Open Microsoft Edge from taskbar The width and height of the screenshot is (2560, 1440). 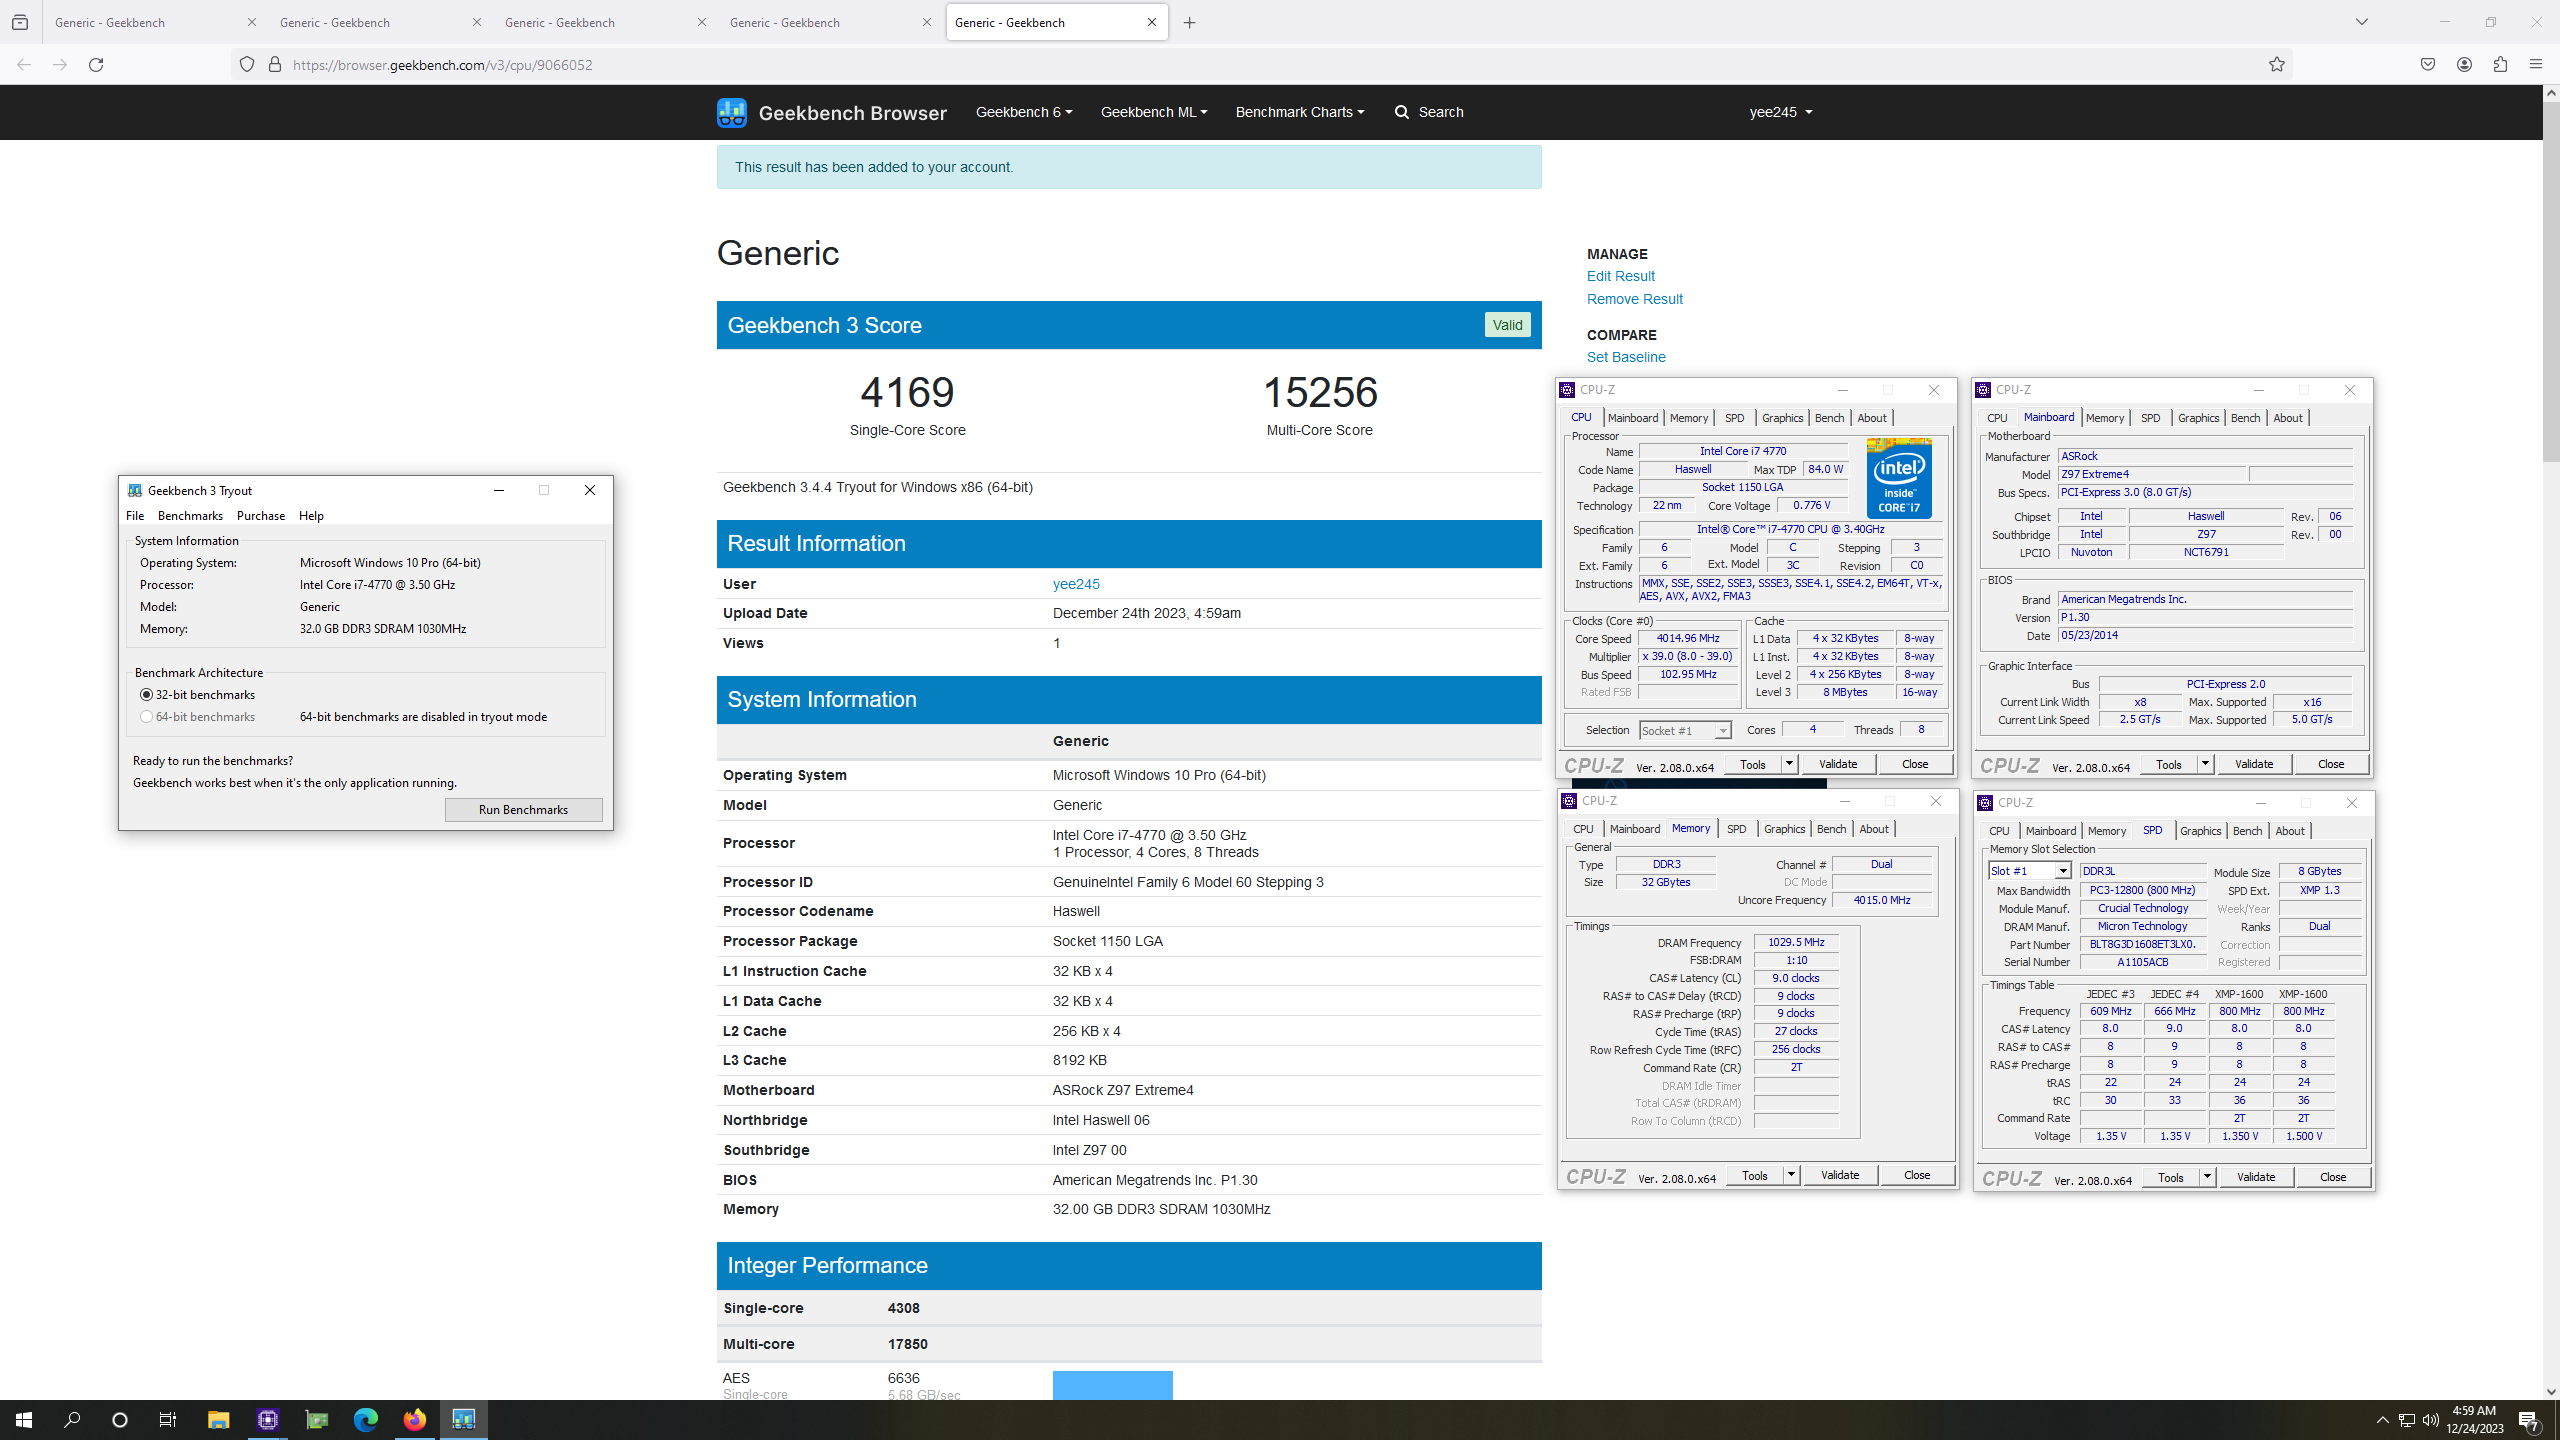click(x=365, y=1419)
